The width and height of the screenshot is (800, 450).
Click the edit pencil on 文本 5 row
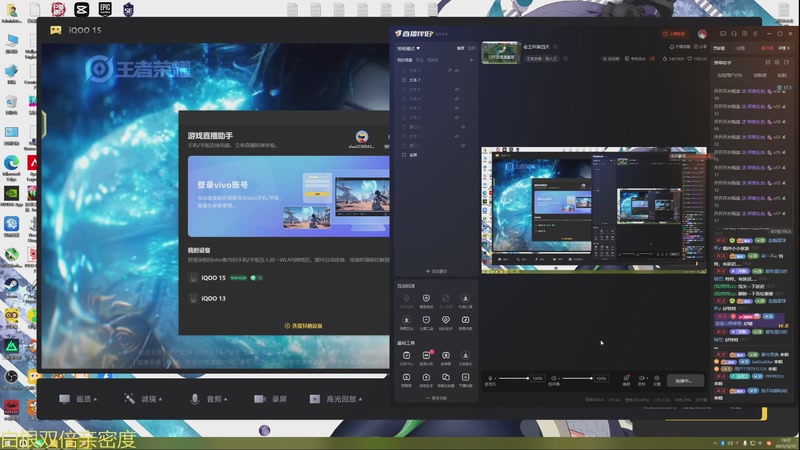coord(449,70)
